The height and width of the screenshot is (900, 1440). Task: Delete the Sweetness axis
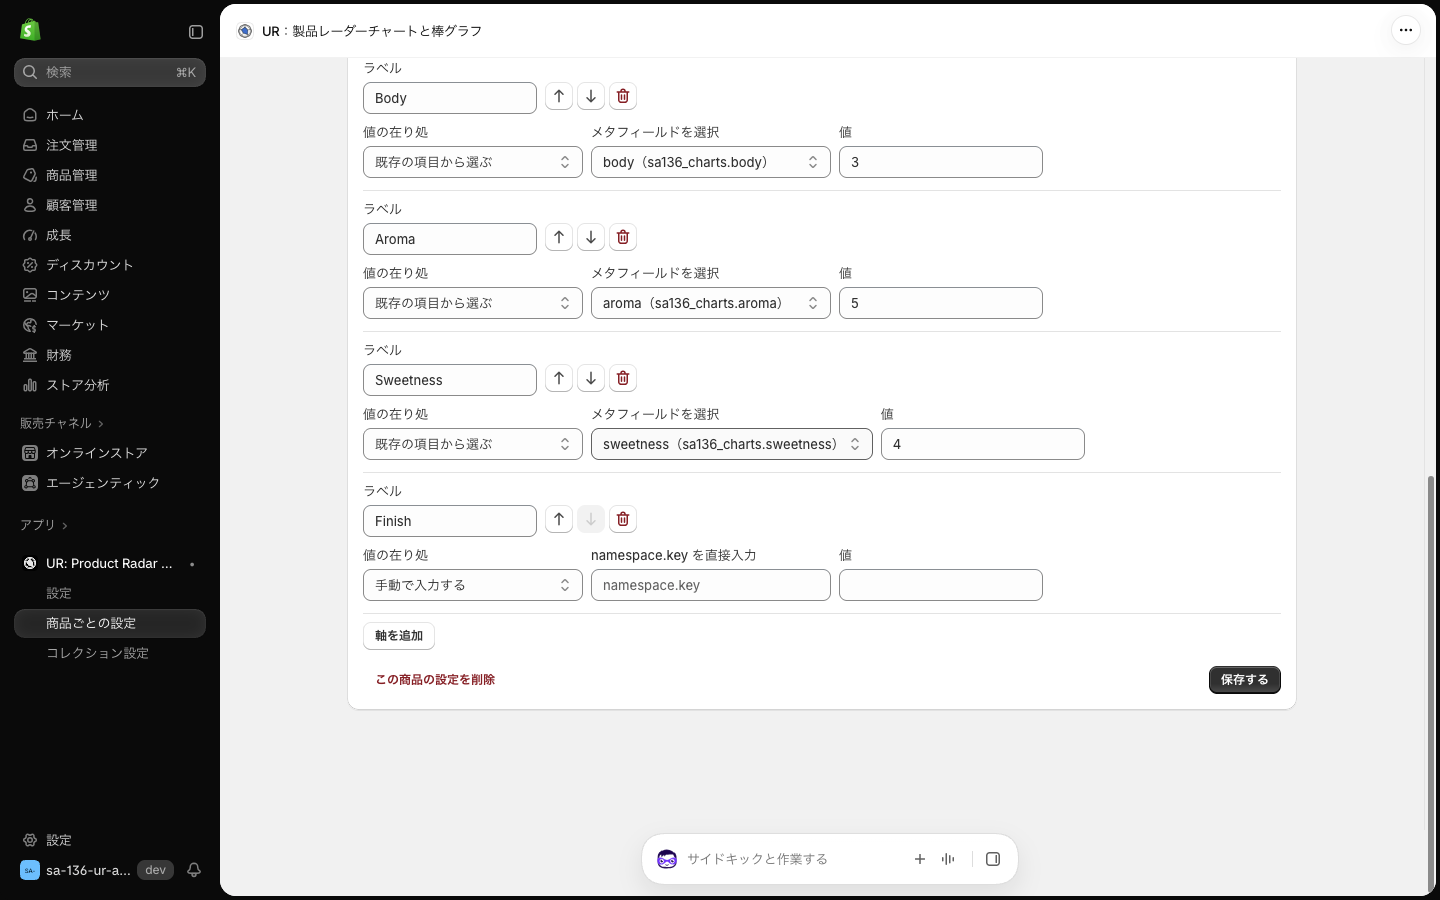[623, 378]
